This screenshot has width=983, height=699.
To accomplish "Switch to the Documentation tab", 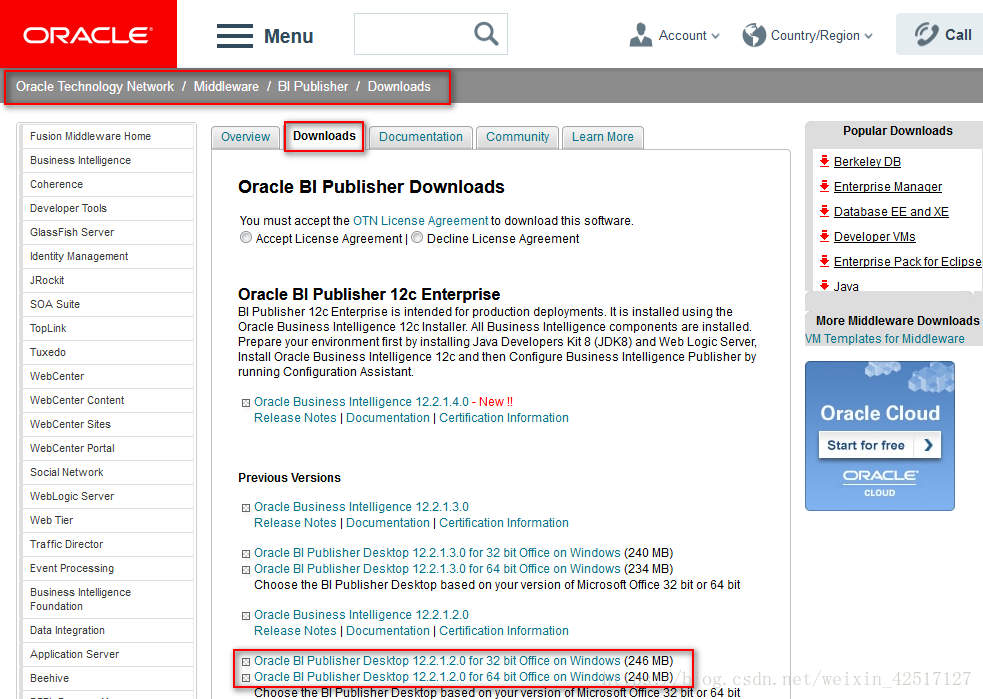I will (x=421, y=137).
